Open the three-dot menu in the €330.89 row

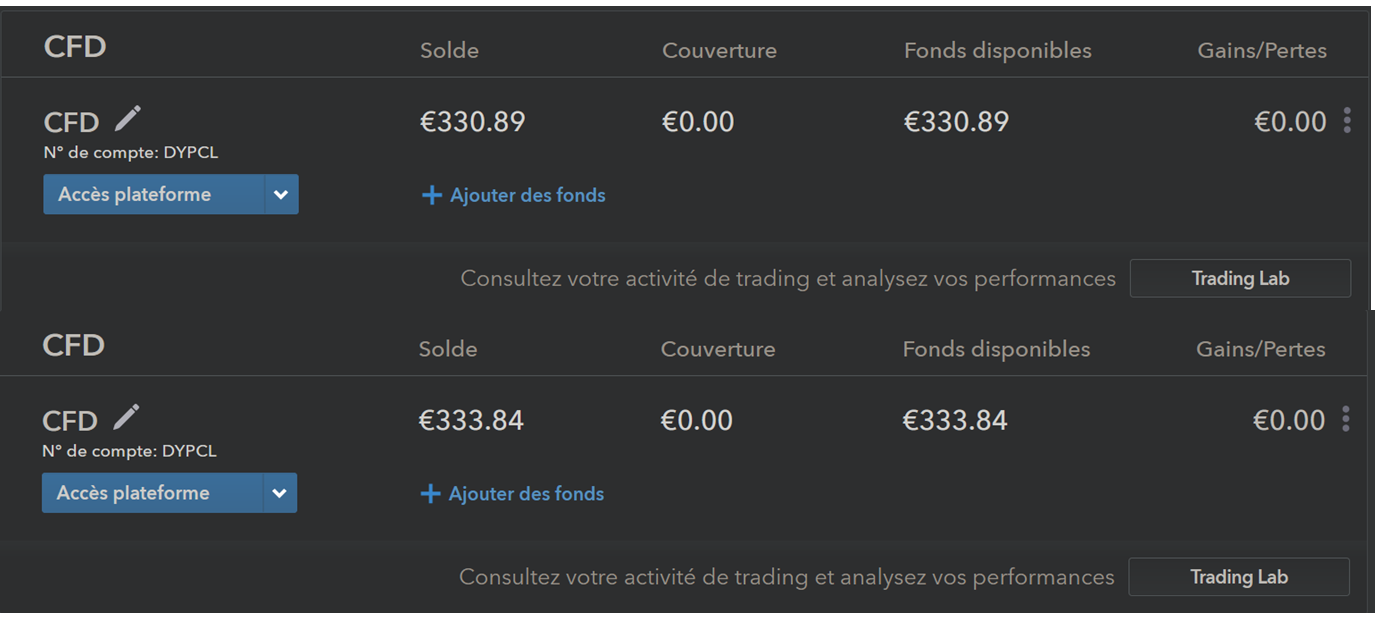point(1347,121)
